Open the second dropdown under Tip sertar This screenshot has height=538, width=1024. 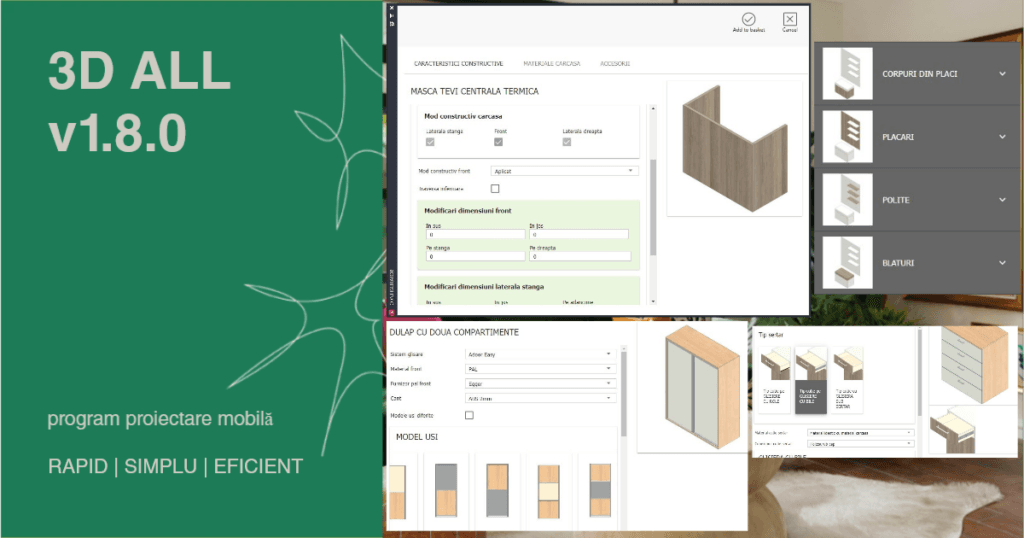pos(860,444)
